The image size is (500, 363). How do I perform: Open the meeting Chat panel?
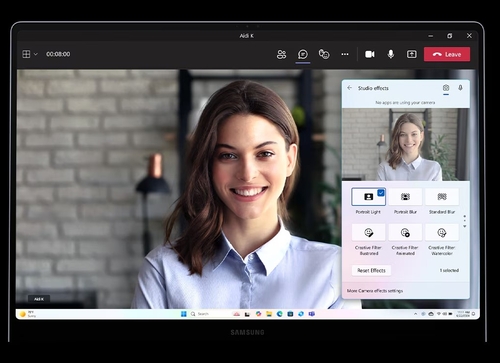point(303,54)
